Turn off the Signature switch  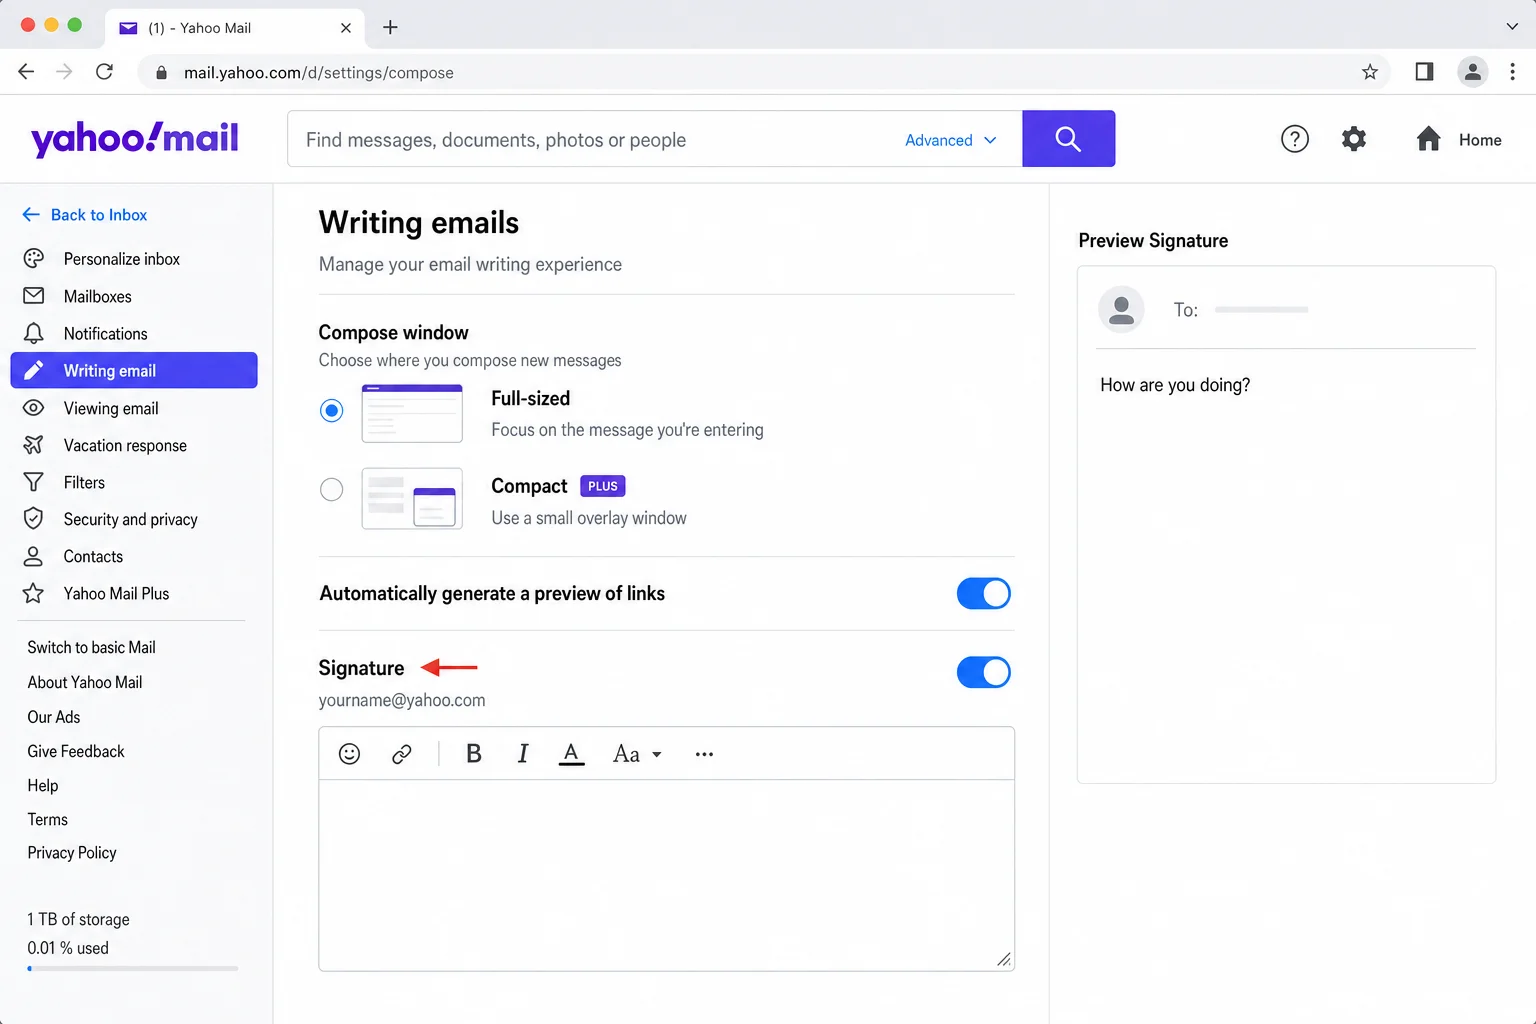coord(984,672)
